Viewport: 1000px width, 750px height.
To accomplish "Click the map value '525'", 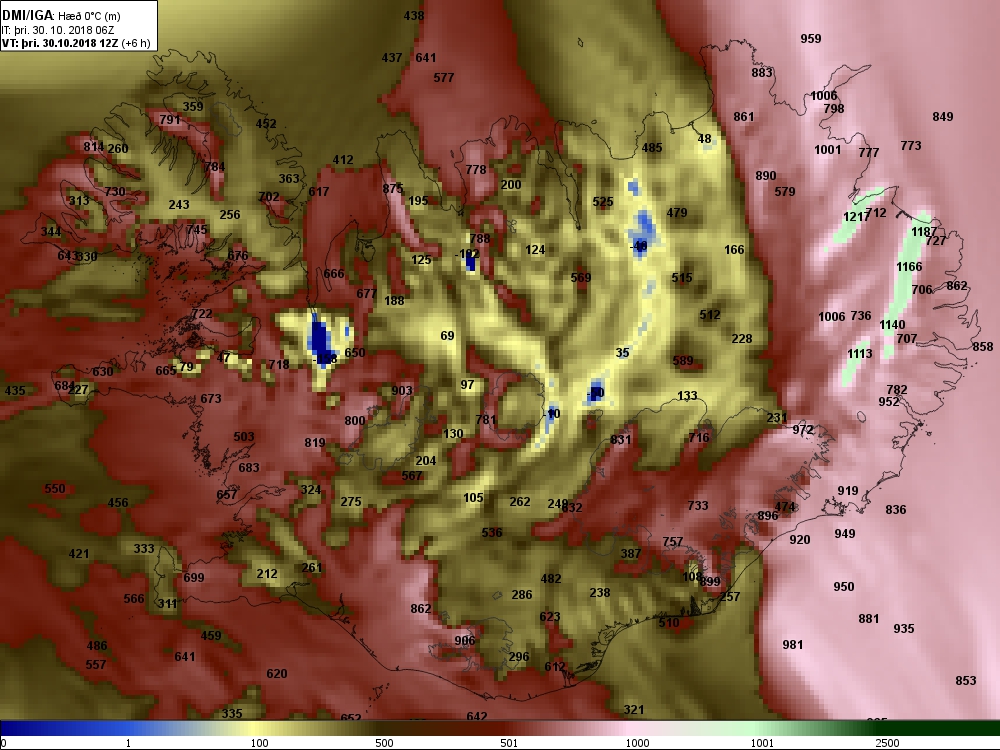I will click(x=603, y=202).
